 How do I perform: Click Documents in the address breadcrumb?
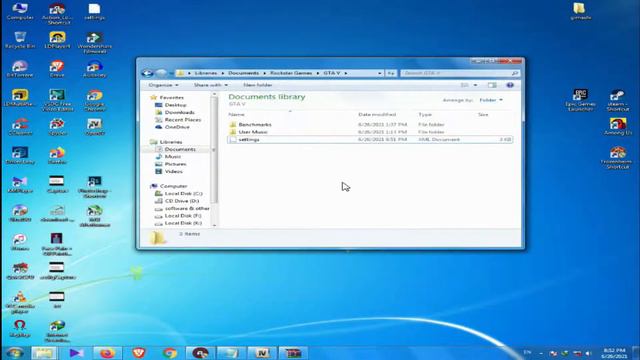point(243,73)
